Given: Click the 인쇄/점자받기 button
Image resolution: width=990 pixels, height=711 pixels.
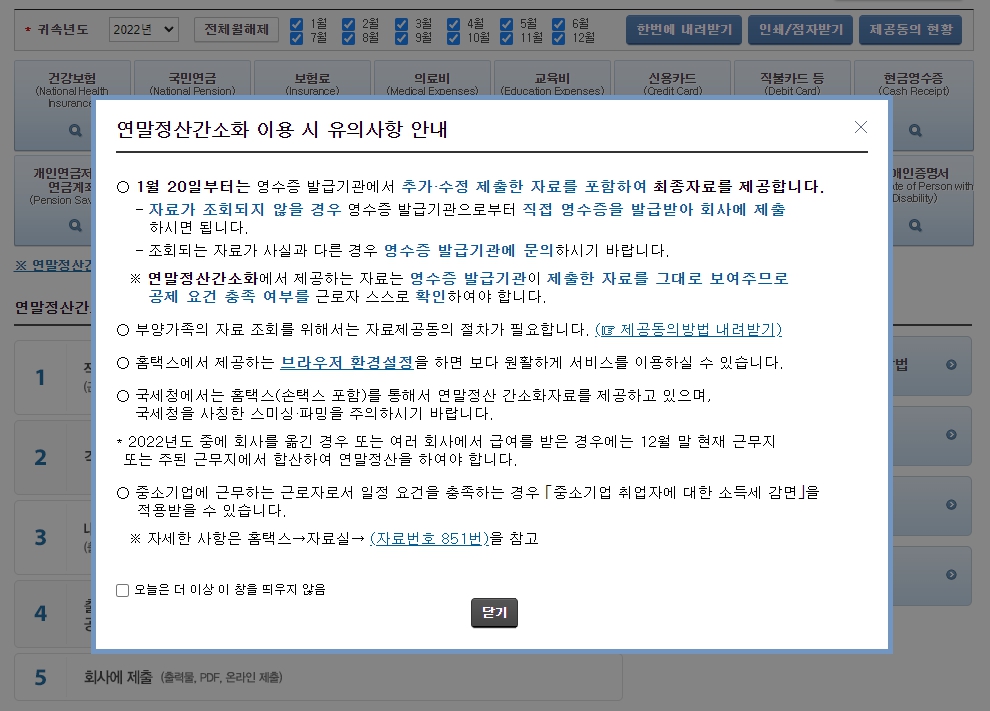Looking at the screenshot, I should coord(801,30).
